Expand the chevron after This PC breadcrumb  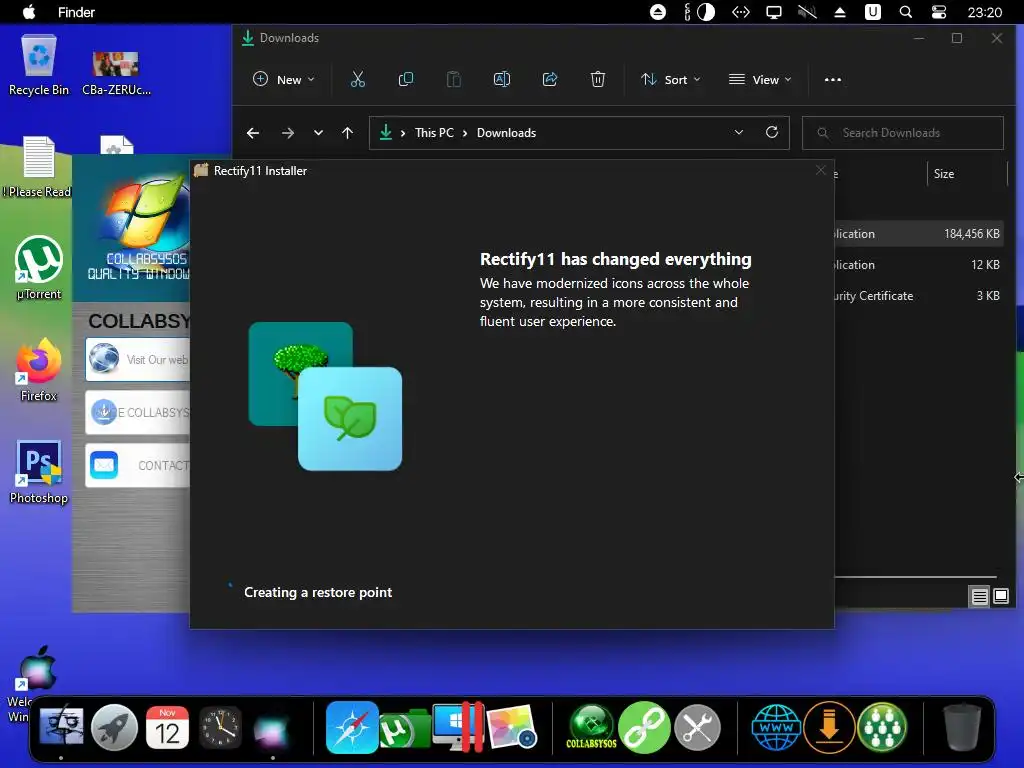click(x=465, y=133)
